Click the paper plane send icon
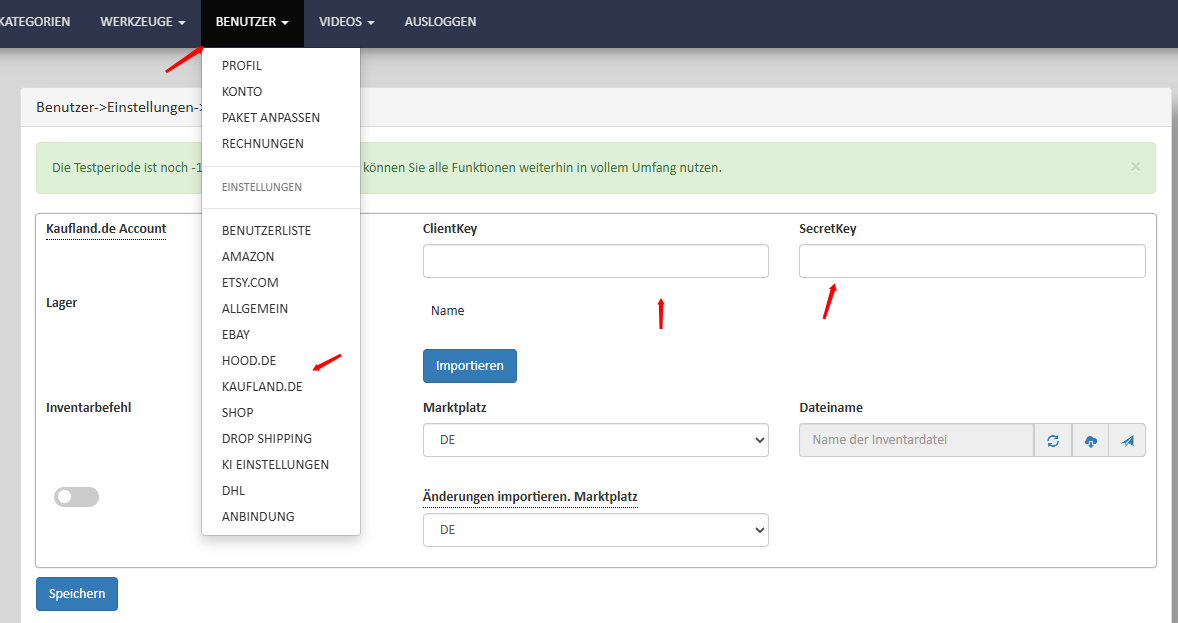1178x623 pixels. [x=1127, y=441]
